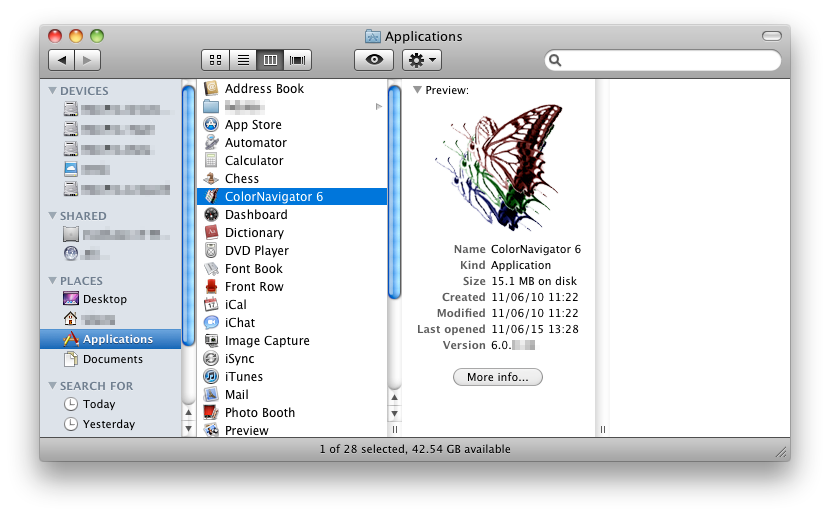Click the '15.1 MB on disk' size value

534,281
